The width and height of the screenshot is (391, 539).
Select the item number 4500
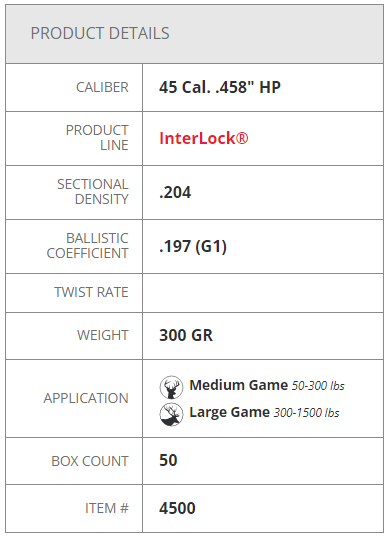coord(177,508)
